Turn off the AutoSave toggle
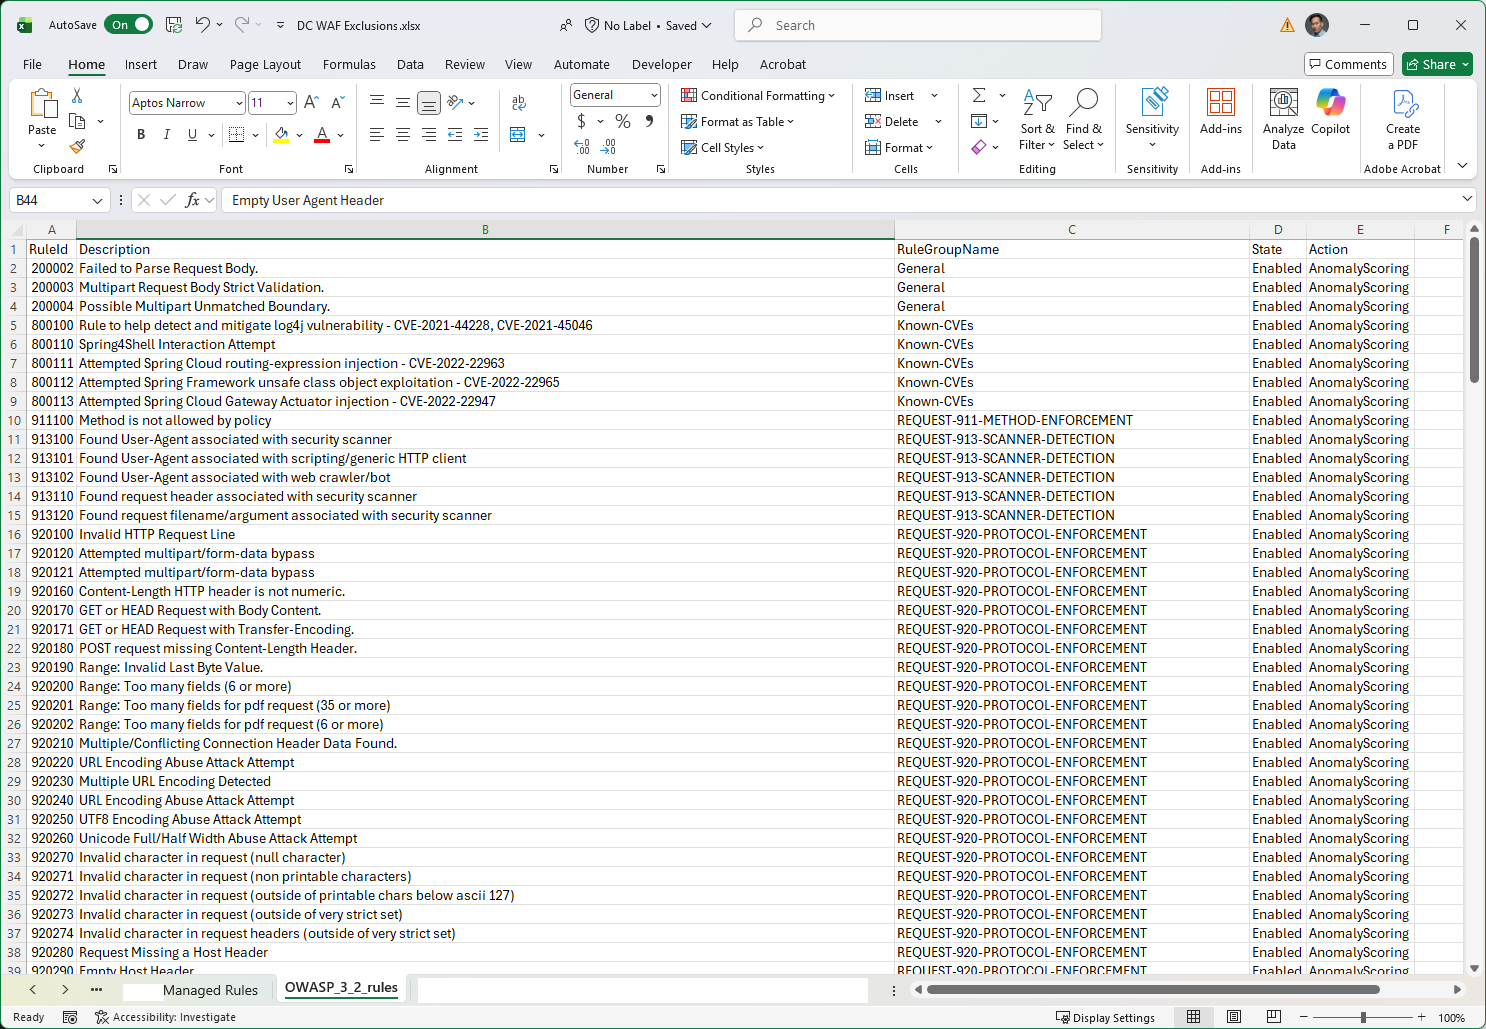Viewport: 1486px width, 1029px height. click(131, 25)
